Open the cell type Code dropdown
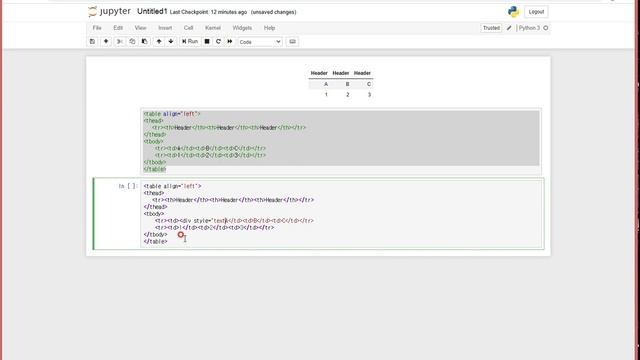 (x=260, y=42)
